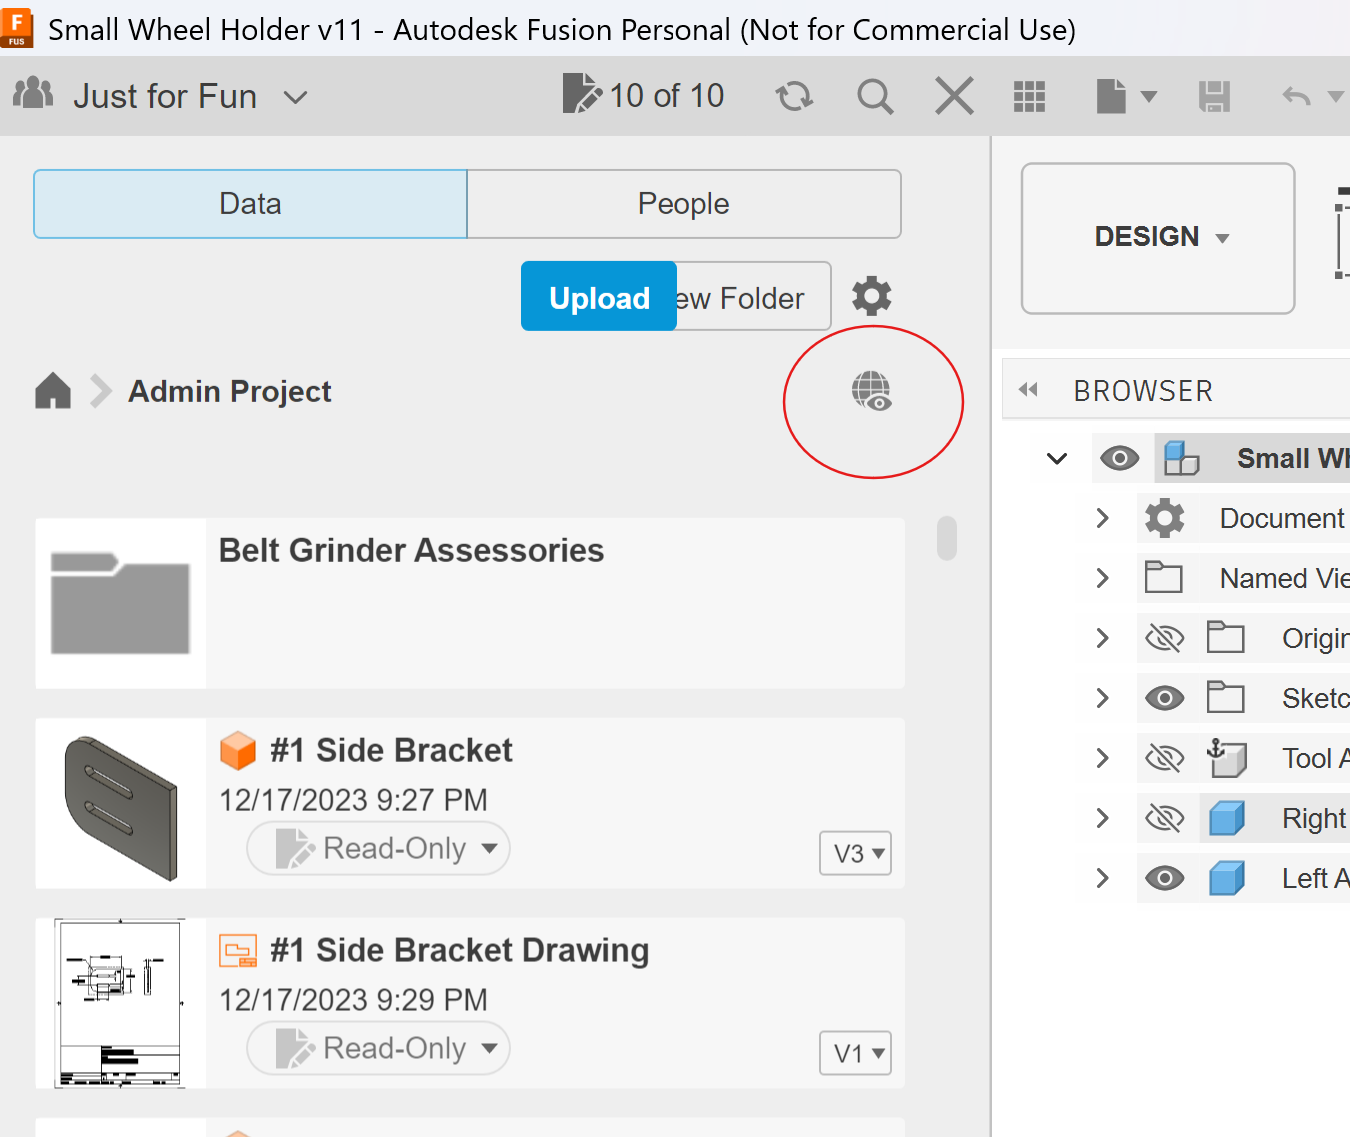Viewport: 1350px width, 1137px height.
Task: Open V3 version dropdown for Side Bracket
Action: [x=855, y=853]
